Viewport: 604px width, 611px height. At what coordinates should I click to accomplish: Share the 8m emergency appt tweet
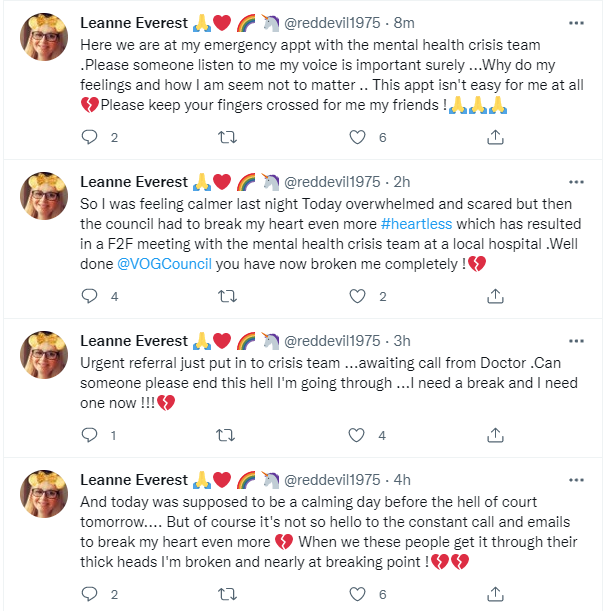(x=495, y=137)
